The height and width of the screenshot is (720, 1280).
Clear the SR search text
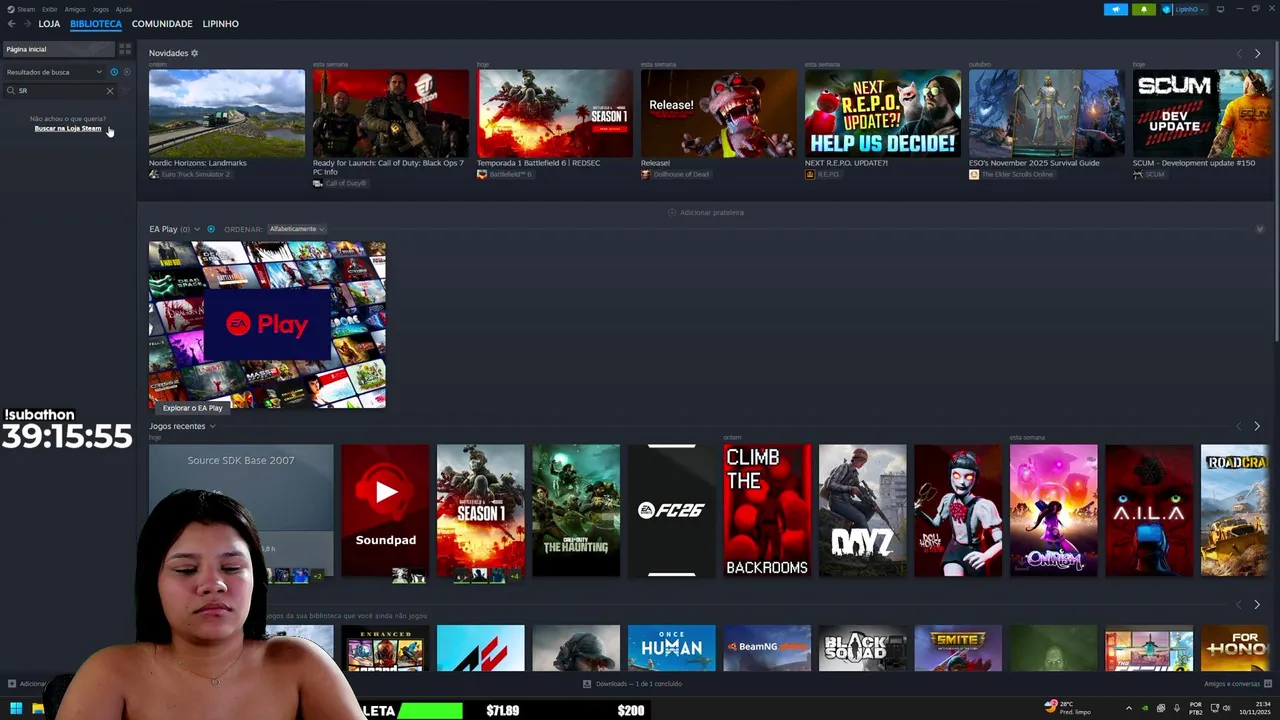[x=110, y=91]
